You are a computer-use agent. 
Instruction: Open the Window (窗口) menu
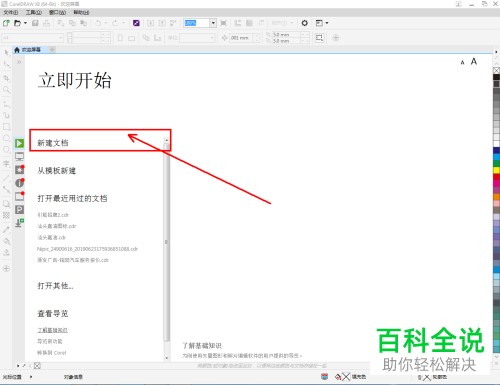tap(57, 13)
